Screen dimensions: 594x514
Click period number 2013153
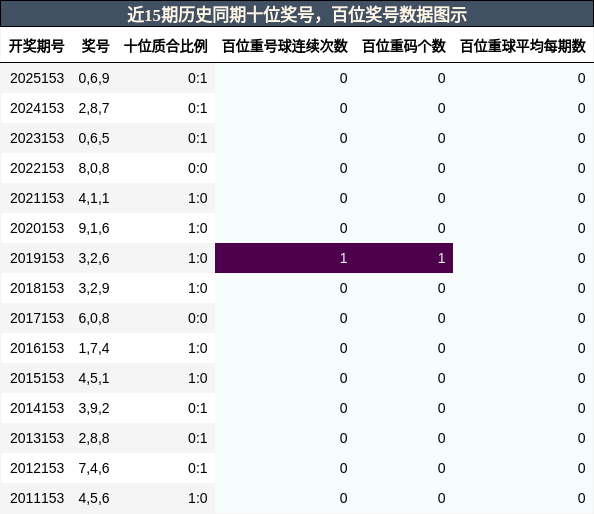pyautogui.click(x=37, y=438)
